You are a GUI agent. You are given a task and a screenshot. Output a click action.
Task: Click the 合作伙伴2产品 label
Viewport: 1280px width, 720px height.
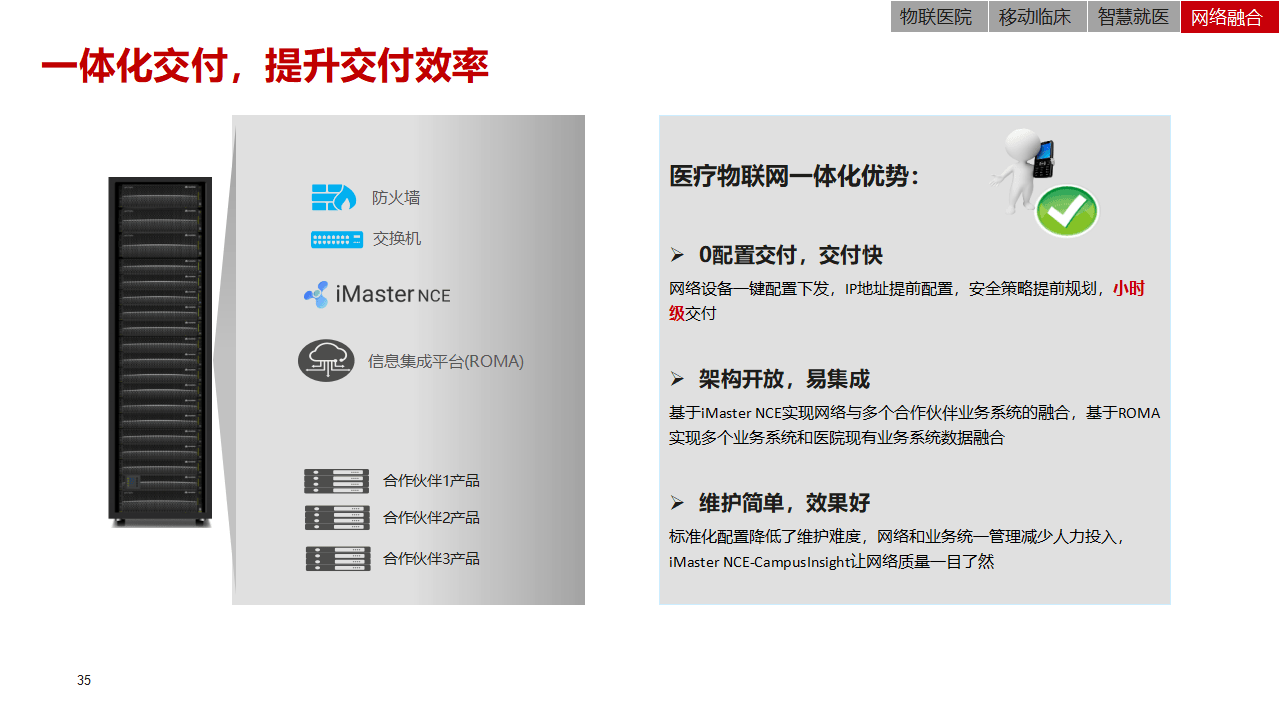point(431,518)
